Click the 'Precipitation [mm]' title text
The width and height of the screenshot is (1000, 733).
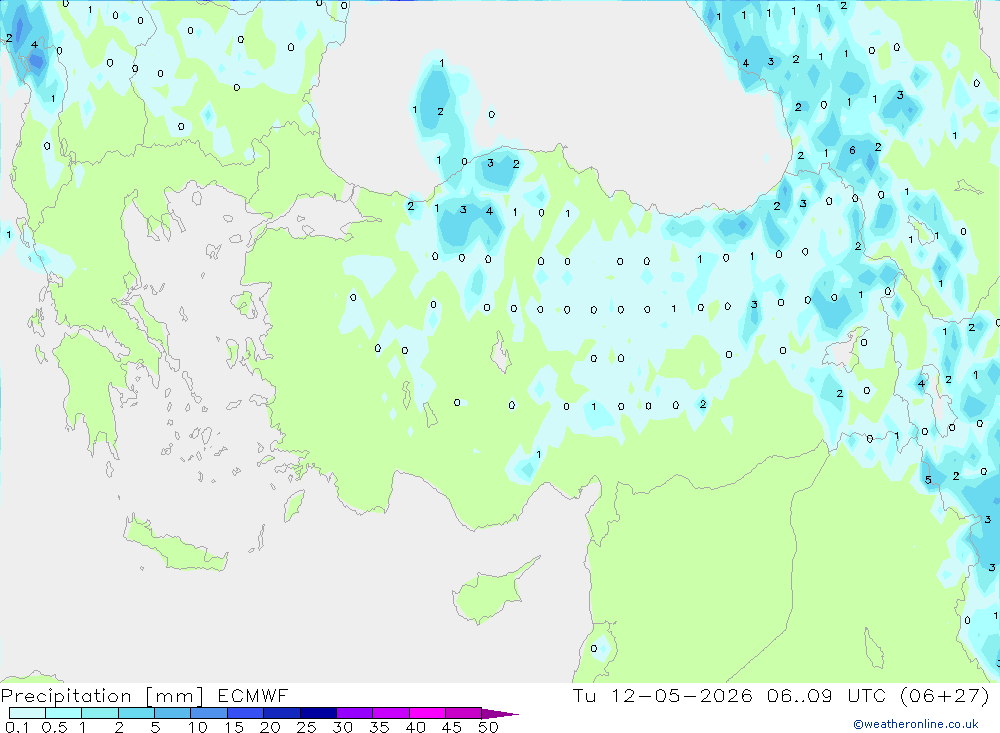coord(102,696)
